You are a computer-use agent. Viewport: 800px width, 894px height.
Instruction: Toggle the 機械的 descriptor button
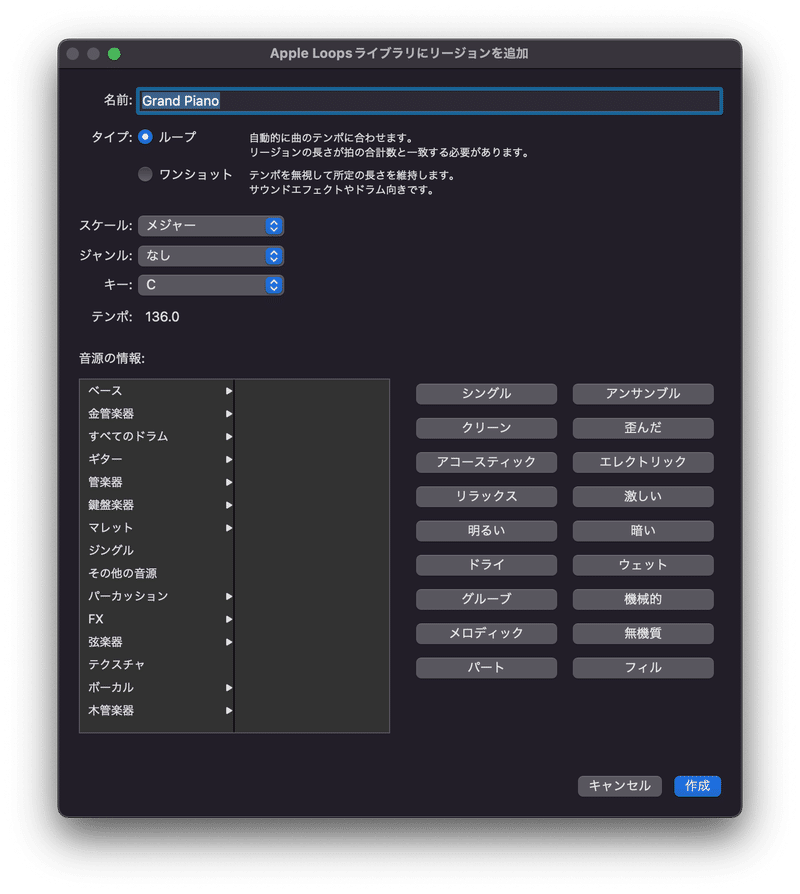643,599
